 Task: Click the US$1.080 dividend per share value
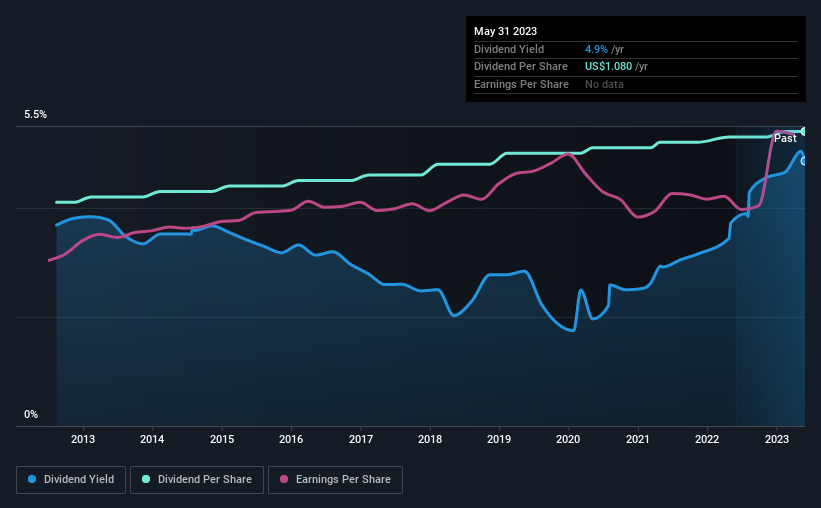tap(609, 67)
